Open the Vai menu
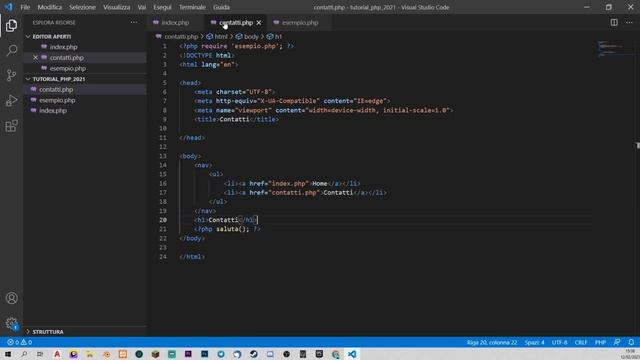The height and width of the screenshot is (360, 640). [142, 7]
